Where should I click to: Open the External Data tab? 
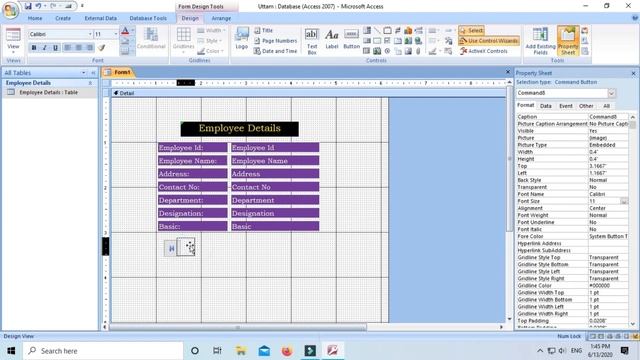(100, 18)
